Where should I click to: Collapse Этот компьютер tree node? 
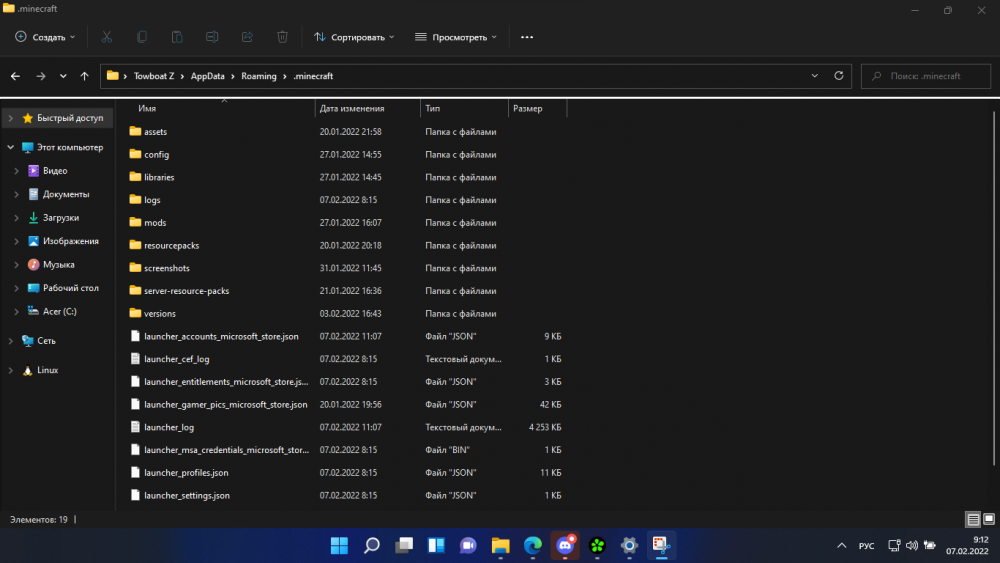tap(10, 147)
